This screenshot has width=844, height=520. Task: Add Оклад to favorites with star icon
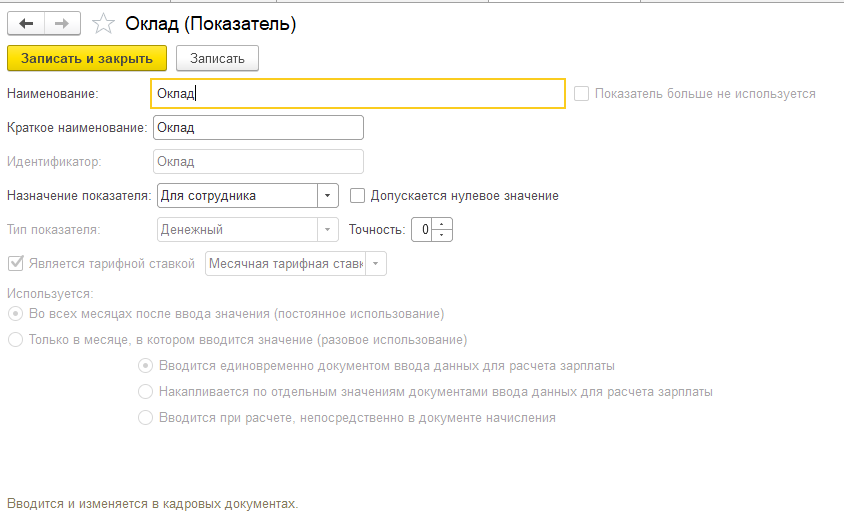103,24
